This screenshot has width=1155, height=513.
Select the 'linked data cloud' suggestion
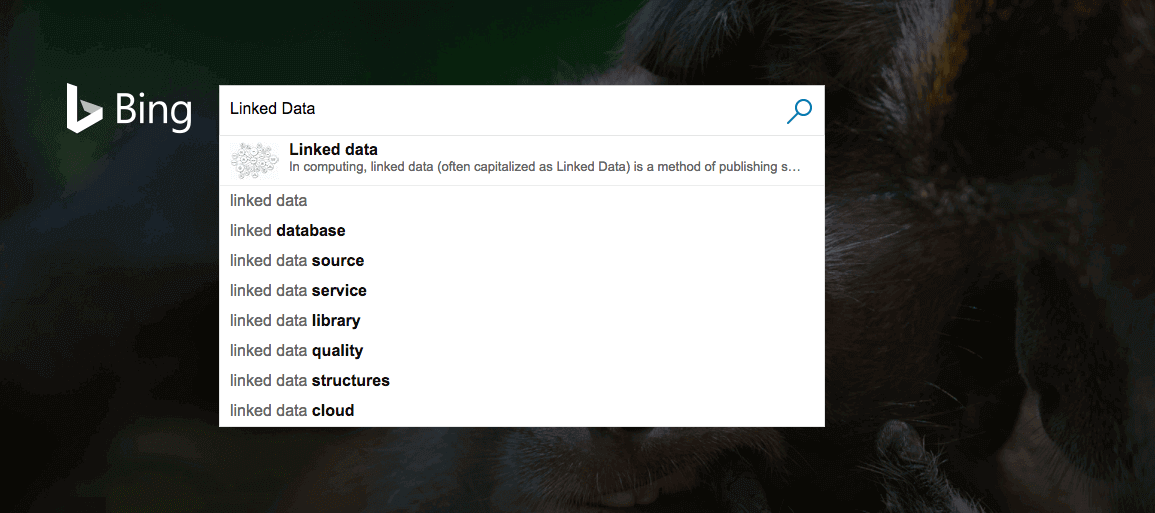(292, 411)
